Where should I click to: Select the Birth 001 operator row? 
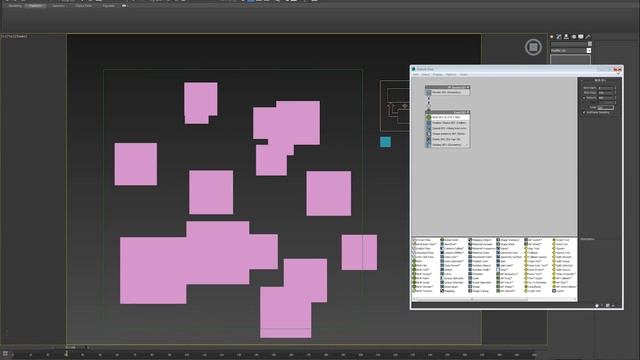pos(447,117)
